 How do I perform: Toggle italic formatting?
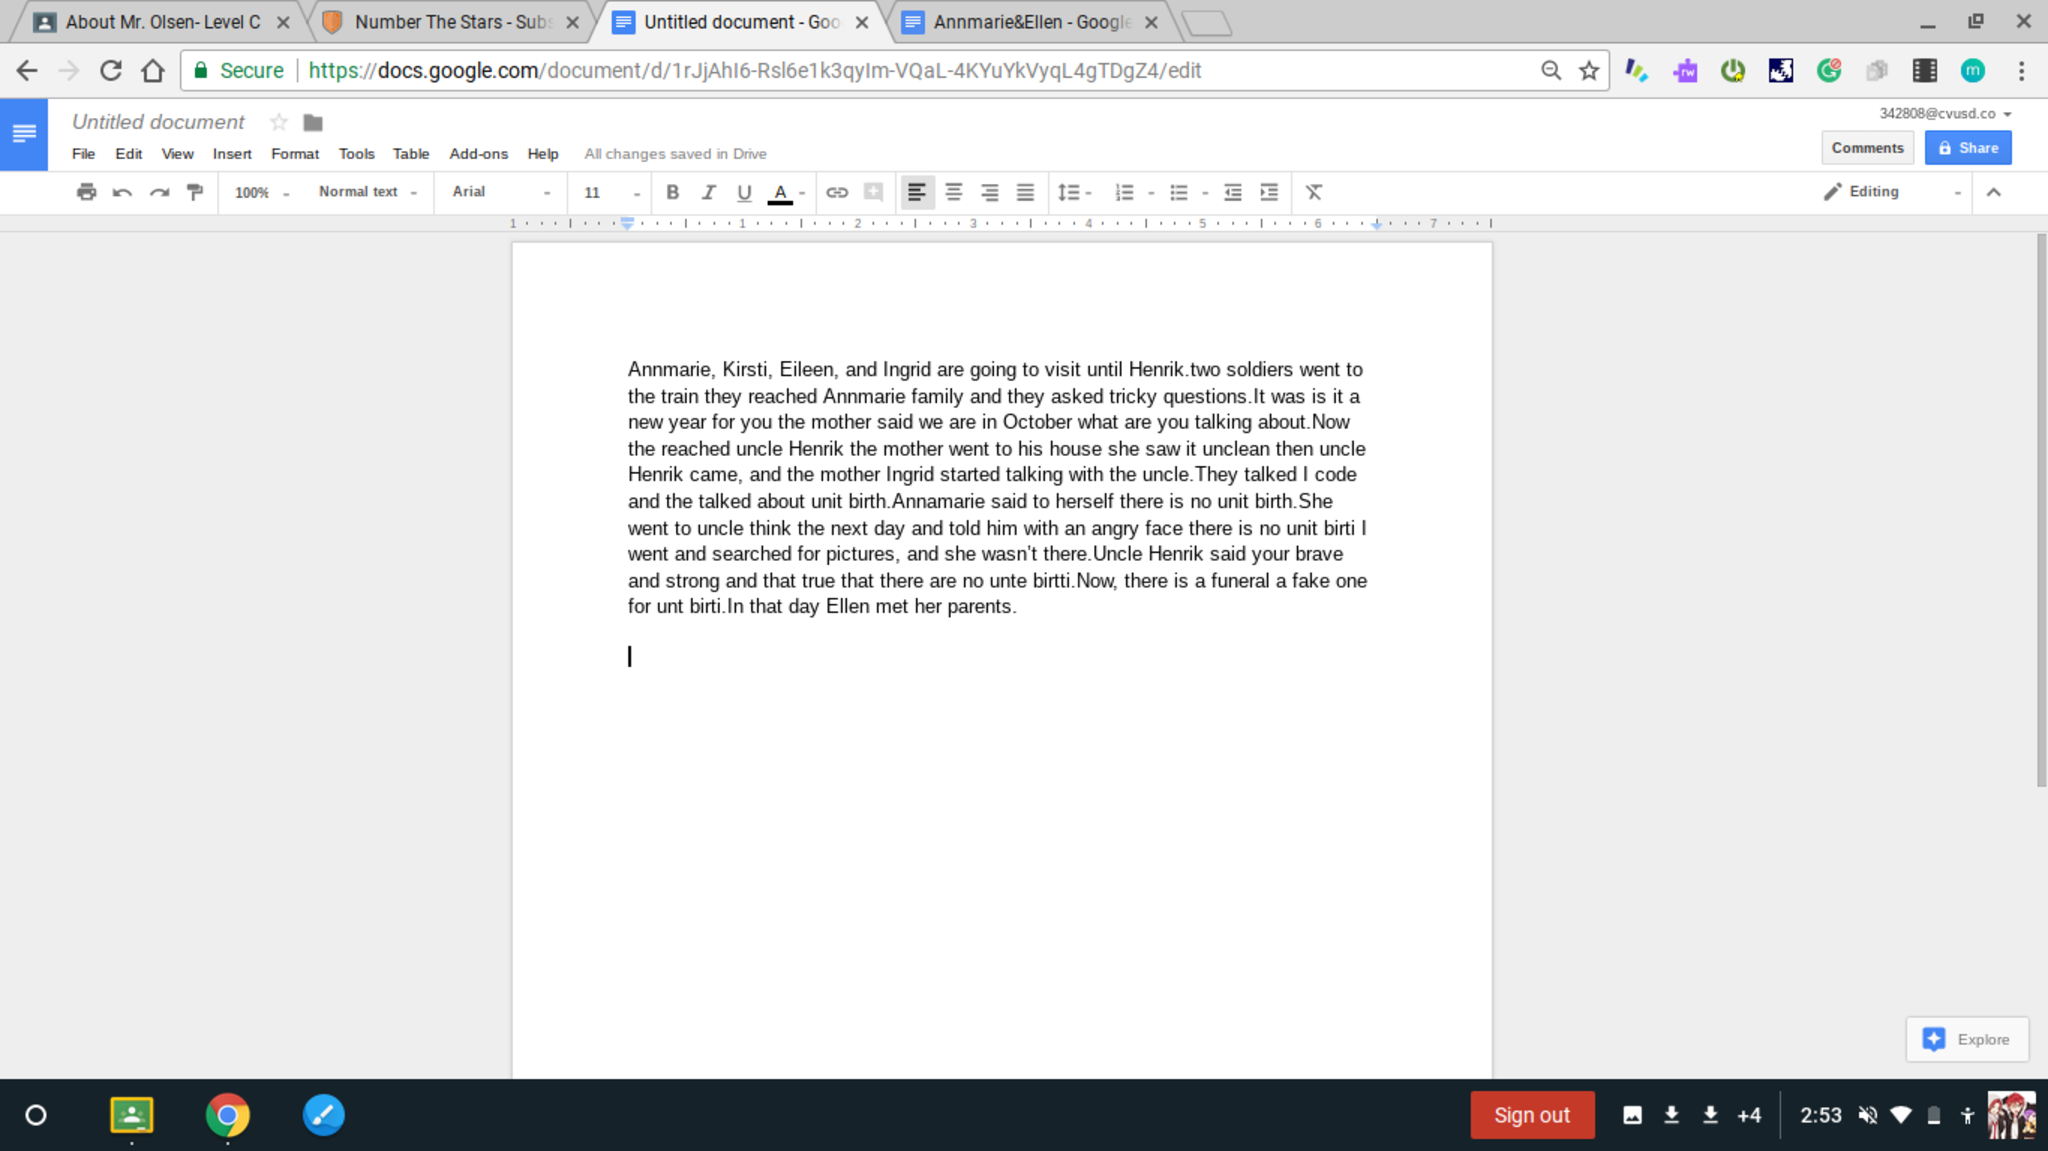[708, 192]
